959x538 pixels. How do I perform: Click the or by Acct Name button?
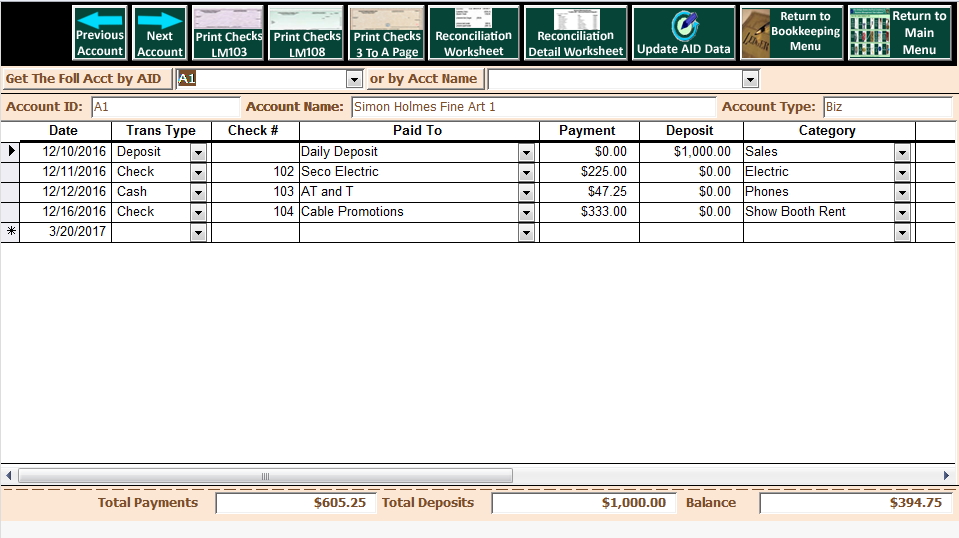click(425, 79)
